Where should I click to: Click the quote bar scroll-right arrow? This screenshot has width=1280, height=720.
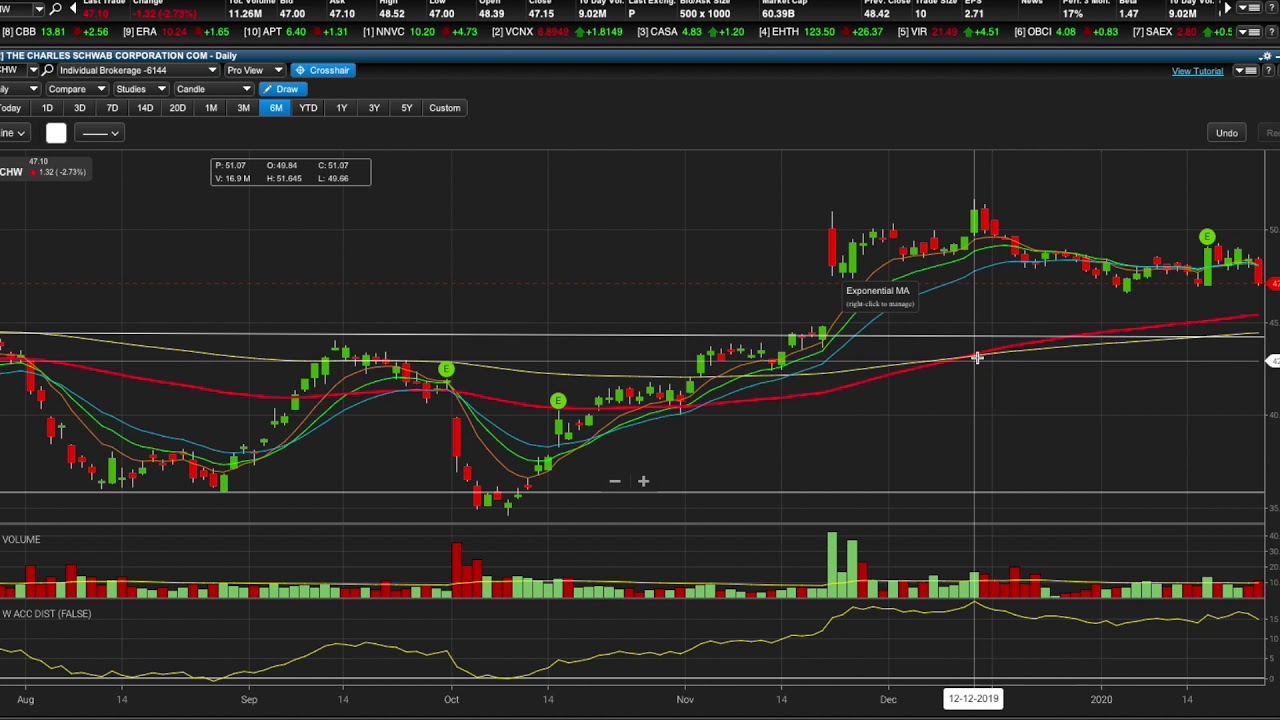click(1227, 9)
